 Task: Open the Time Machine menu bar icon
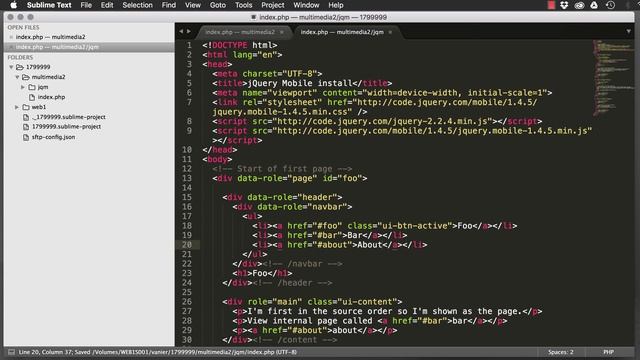pyautogui.click(x=610, y=5)
